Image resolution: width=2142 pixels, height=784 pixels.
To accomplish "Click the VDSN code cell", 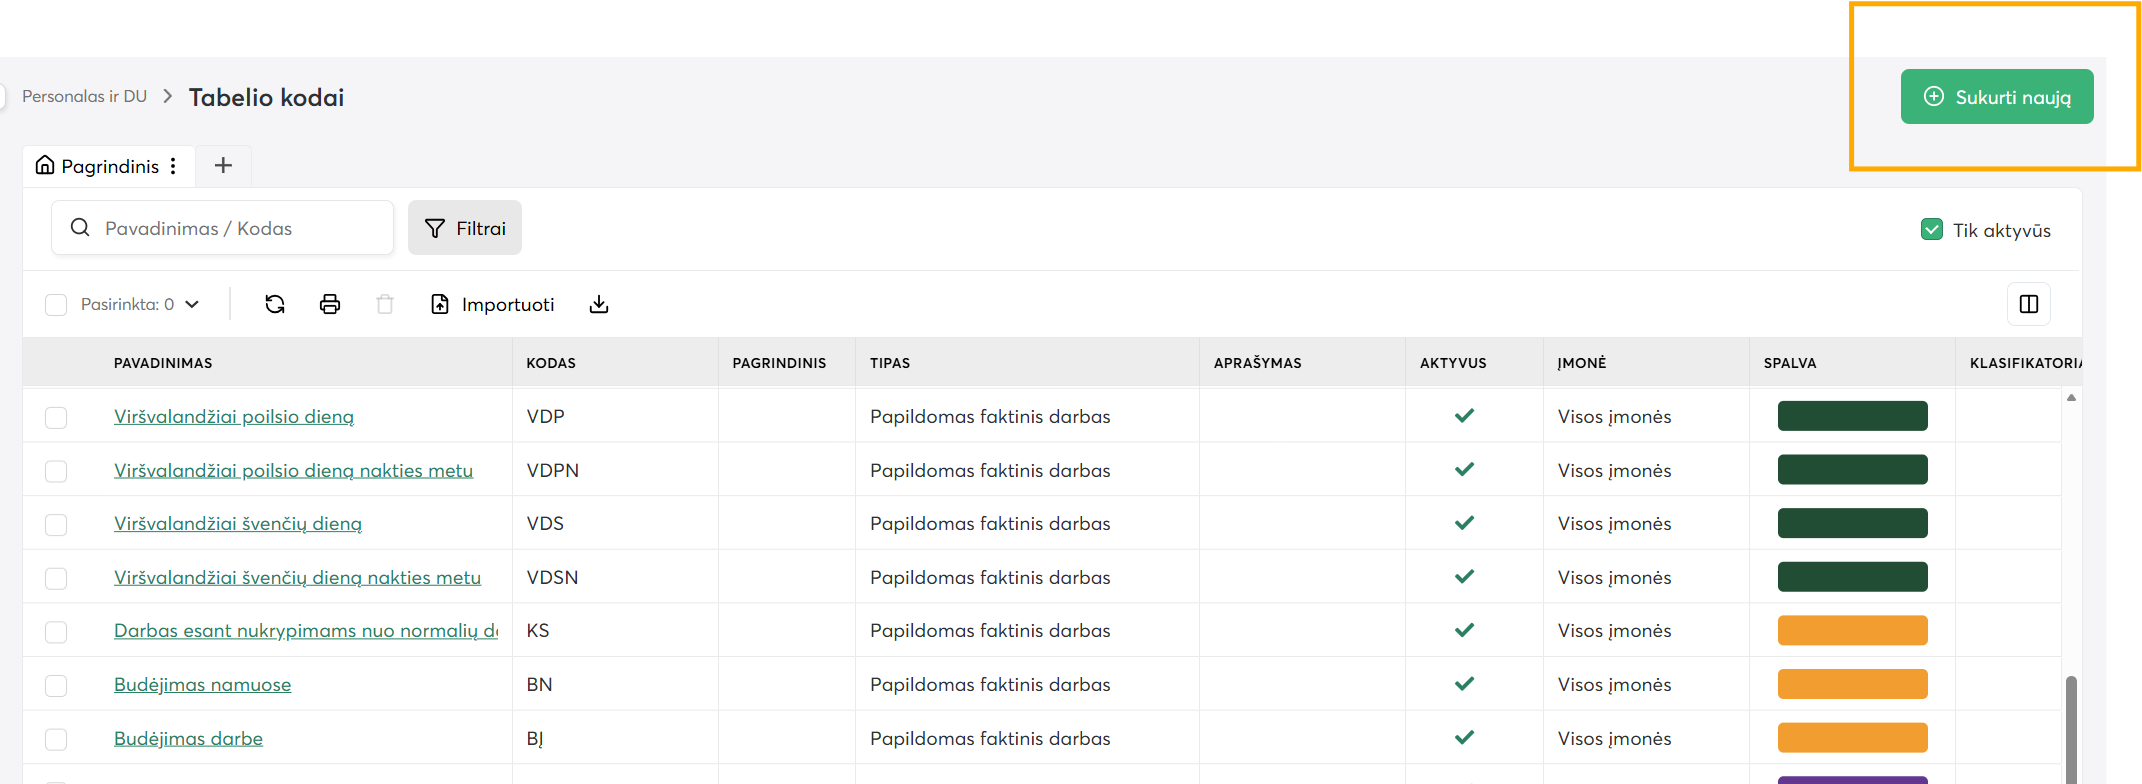I will point(553,577).
